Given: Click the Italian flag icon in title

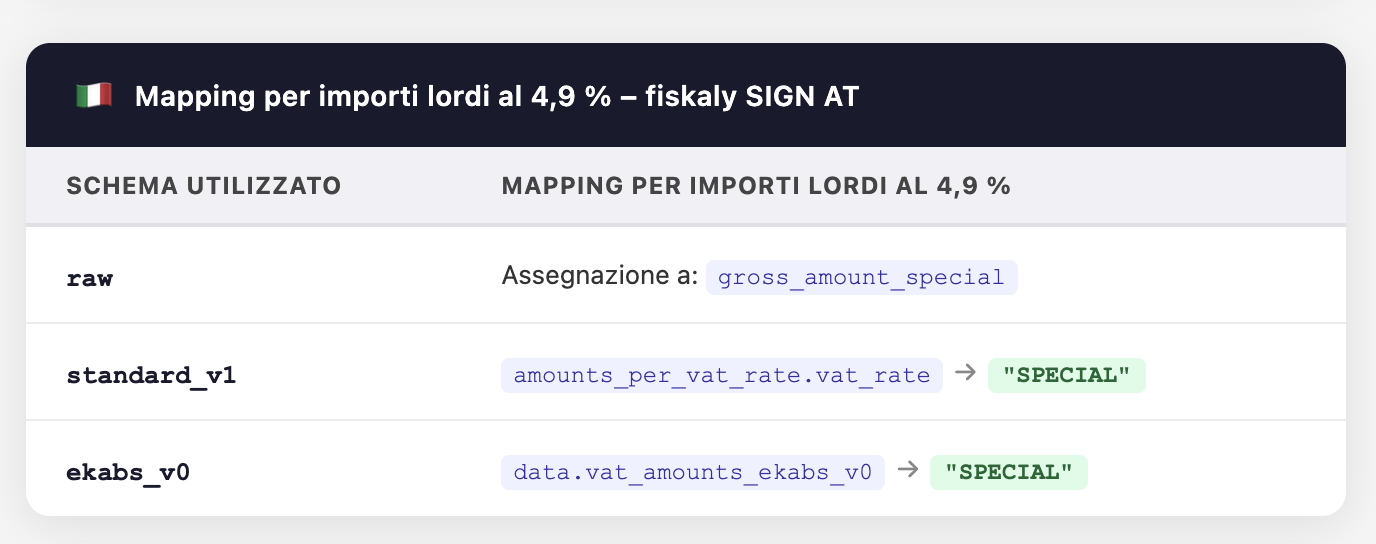Looking at the screenshot, I should point(93,96).
